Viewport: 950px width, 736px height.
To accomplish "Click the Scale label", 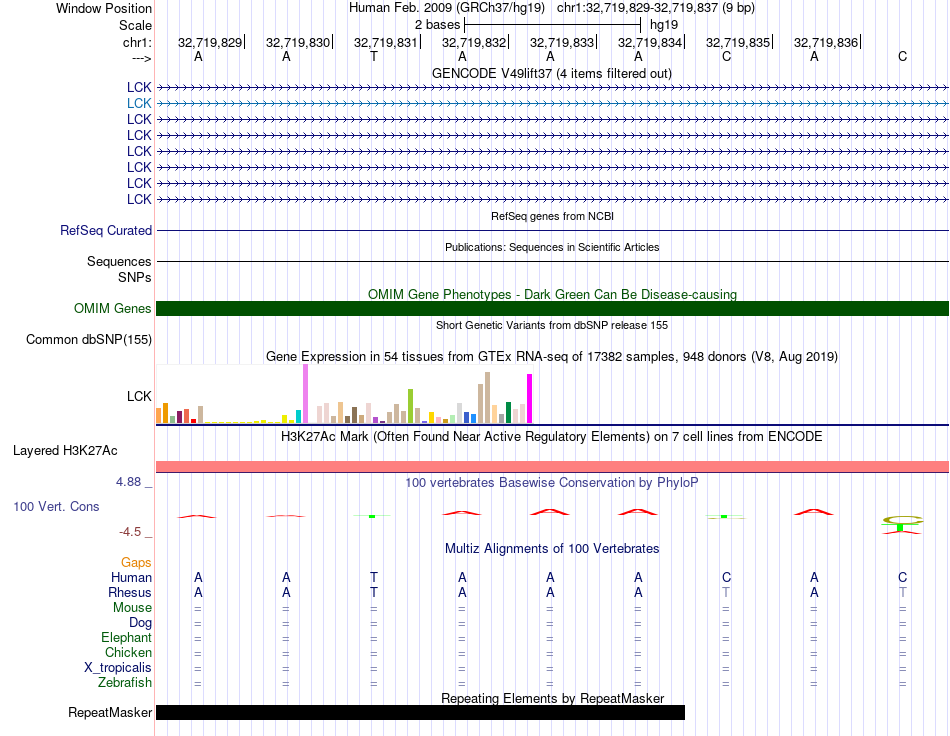I will (x=135, y=25).
